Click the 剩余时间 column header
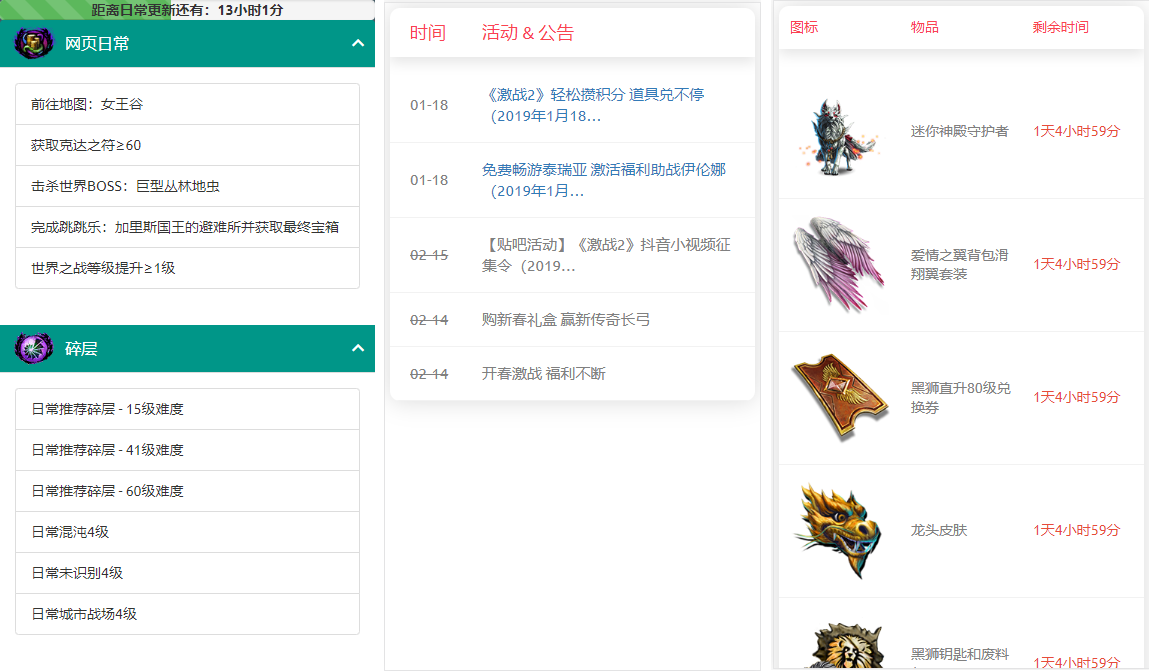The width and height of the screenshot is (1150, 671). pyautogui.click(x=1061, y=27)
